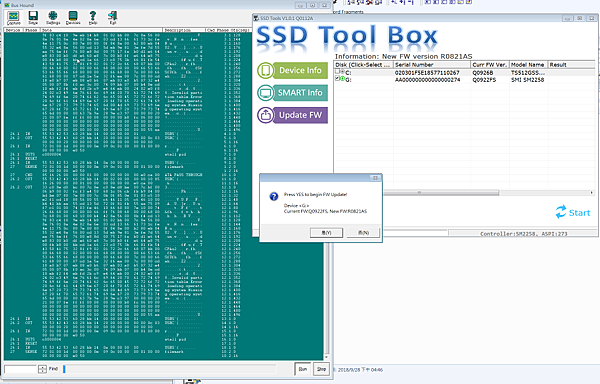Click firmware version Q0926B cell
The width and height of the screenshot is (600, 384).
[483, 73]
